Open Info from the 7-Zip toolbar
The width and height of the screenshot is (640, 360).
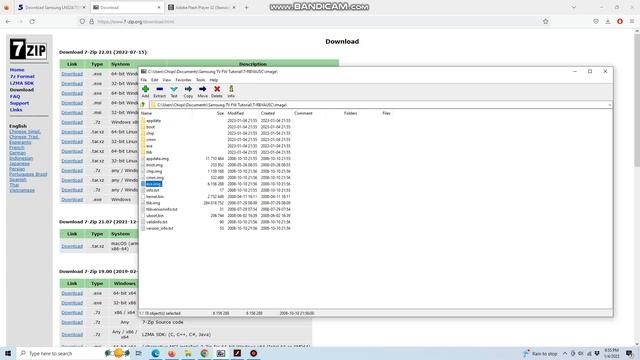[231, 91]
